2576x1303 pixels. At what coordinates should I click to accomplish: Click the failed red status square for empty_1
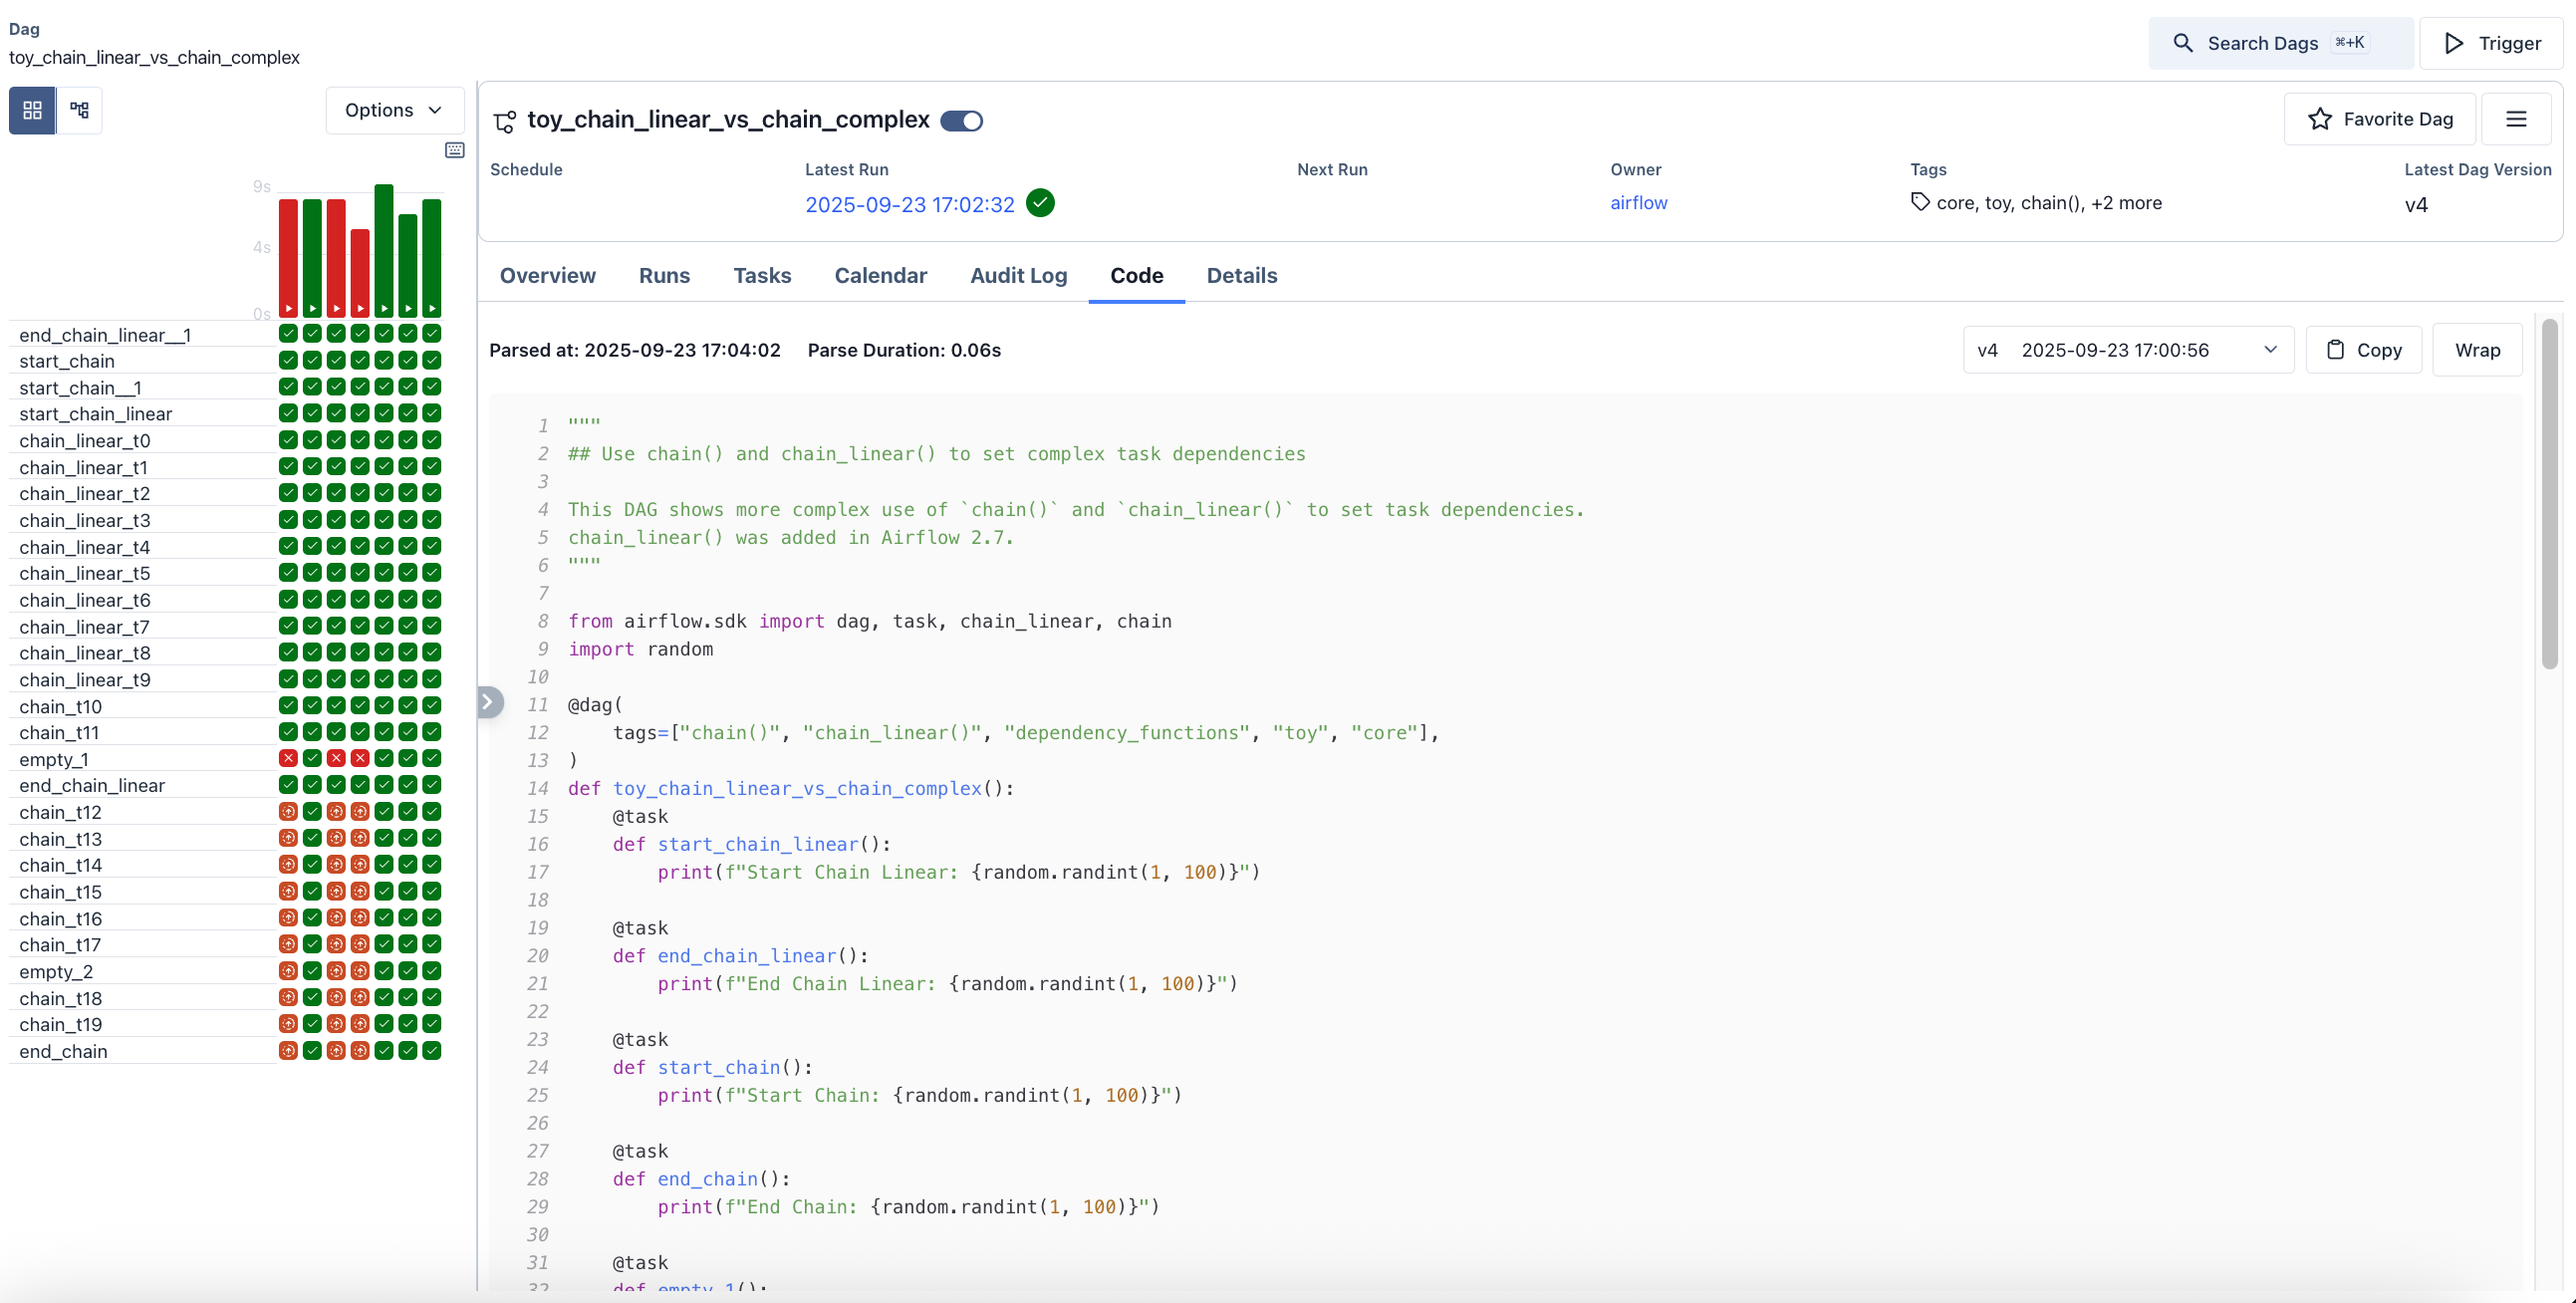tap(288, 758)
